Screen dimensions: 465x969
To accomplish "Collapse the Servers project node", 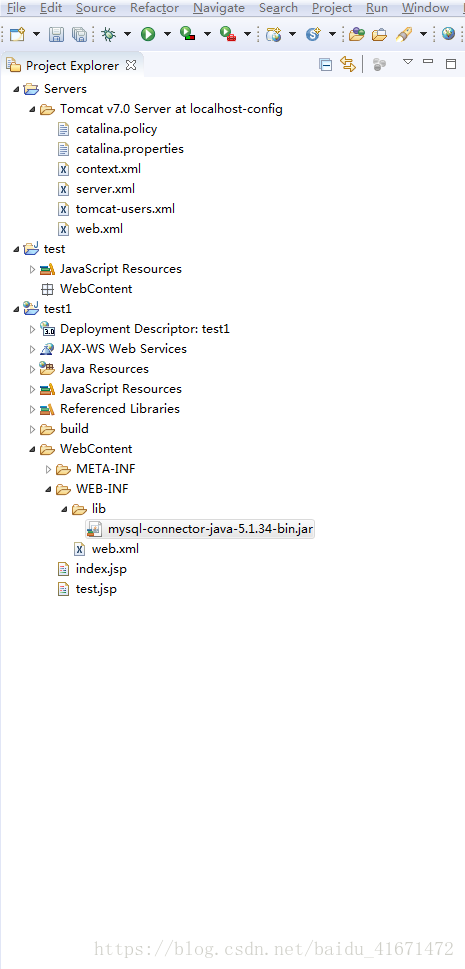I will point(16,90).
